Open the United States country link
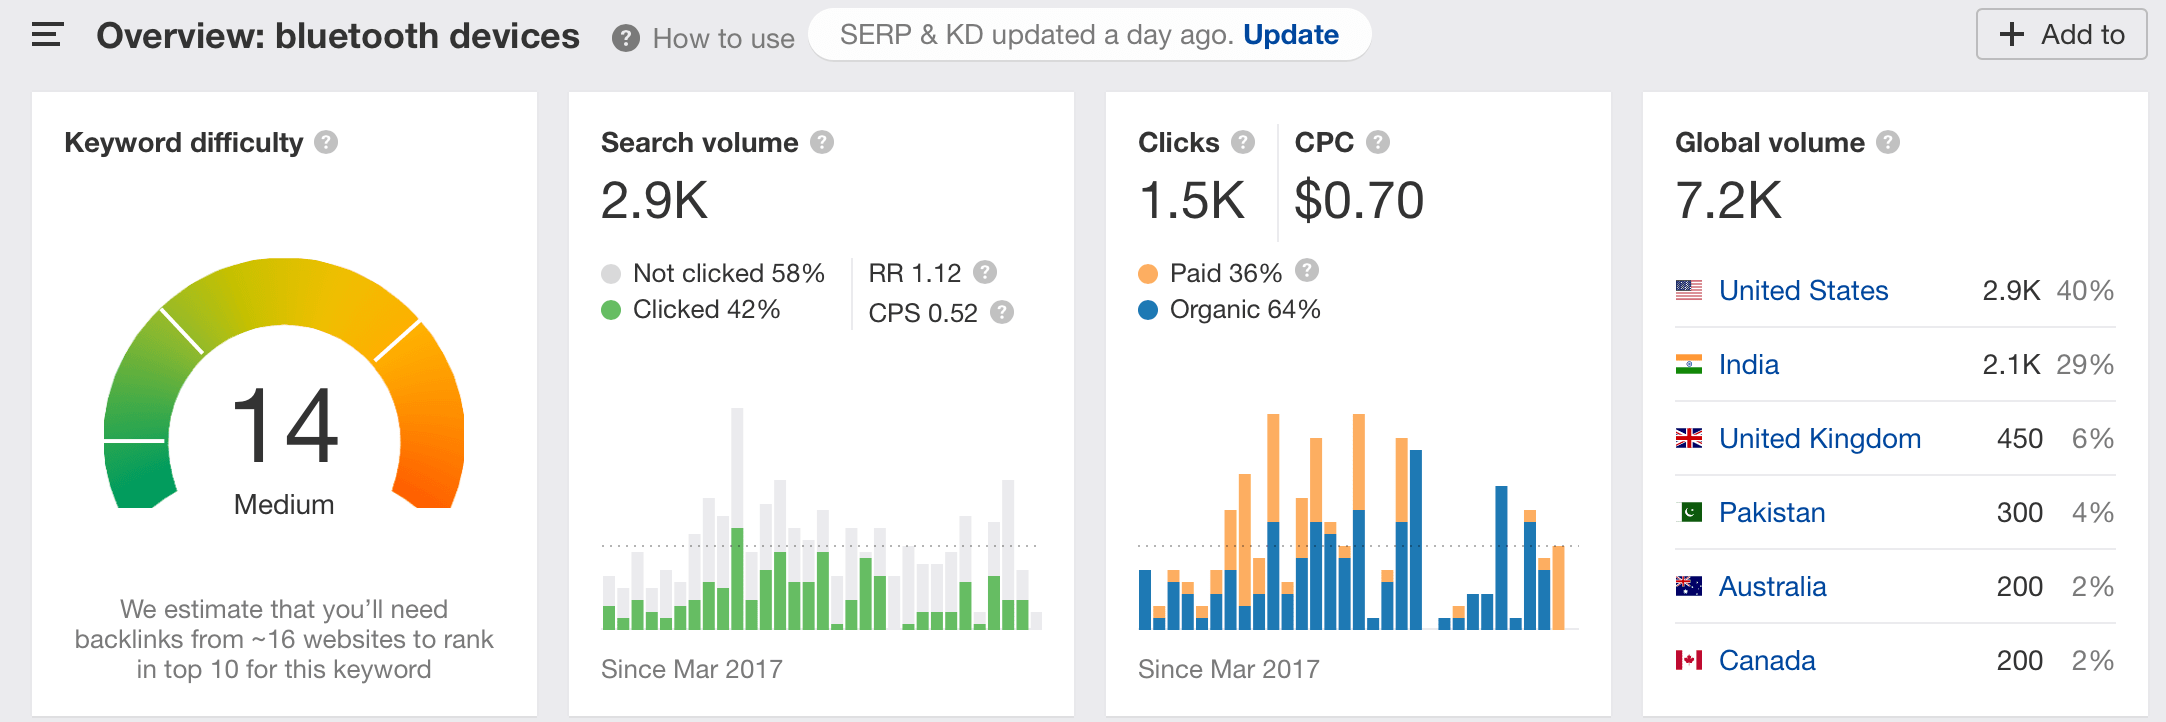This screenshot has width=2166, height=722. (x=1803, y=291)
